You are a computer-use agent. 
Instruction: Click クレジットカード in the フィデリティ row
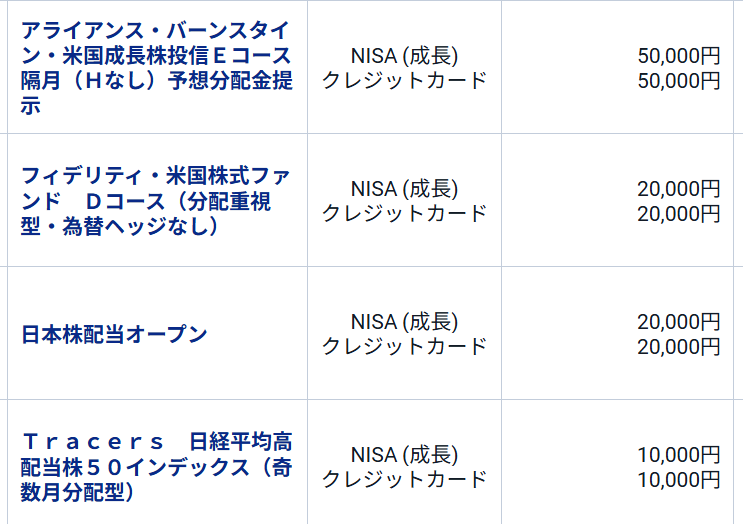[404, 213]
